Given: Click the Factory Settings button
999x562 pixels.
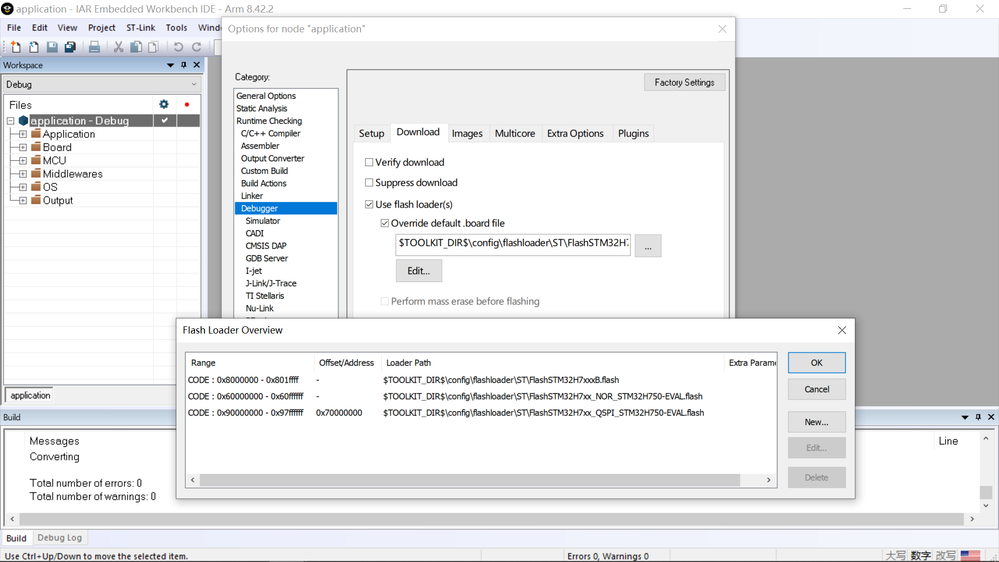Looking at the screenshot, I should 684,82.
